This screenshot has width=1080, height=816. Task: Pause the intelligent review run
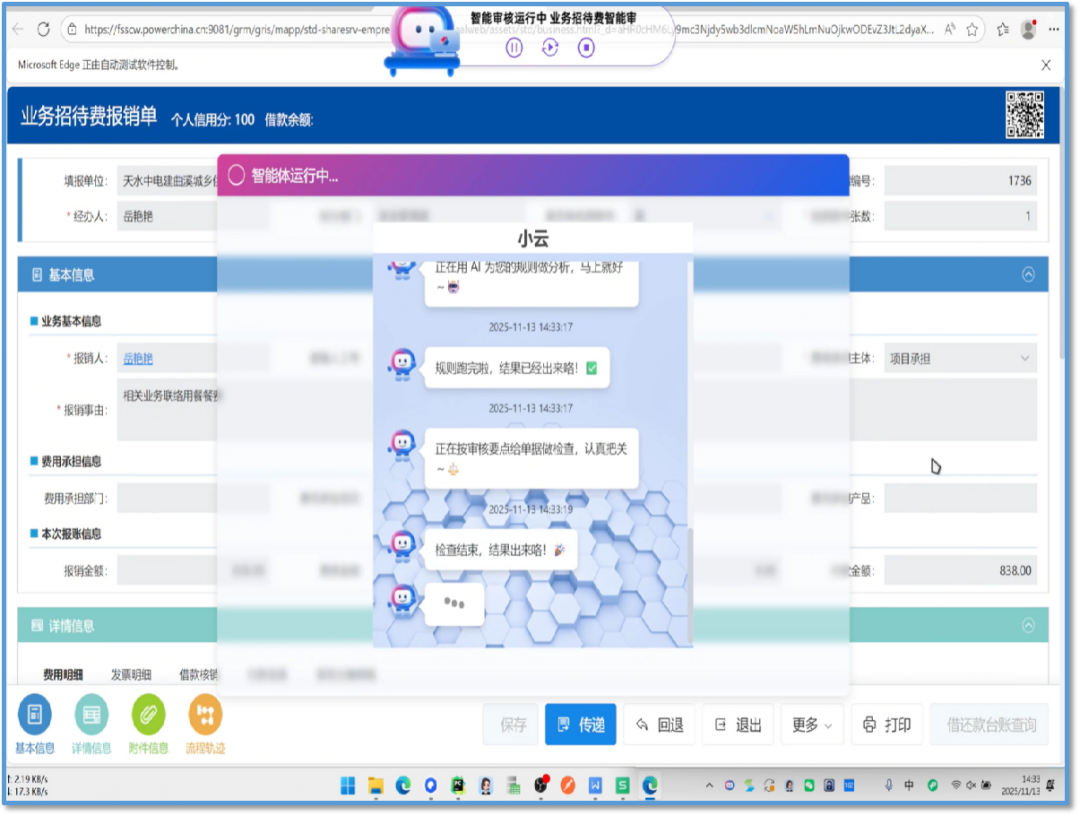514,48
